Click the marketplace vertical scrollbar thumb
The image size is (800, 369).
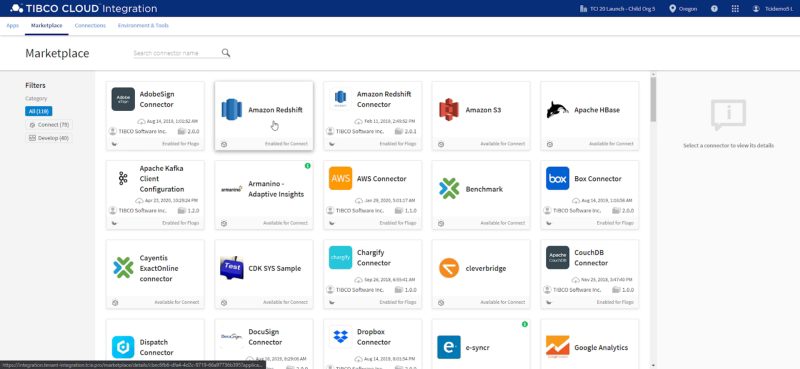point(653,100)
